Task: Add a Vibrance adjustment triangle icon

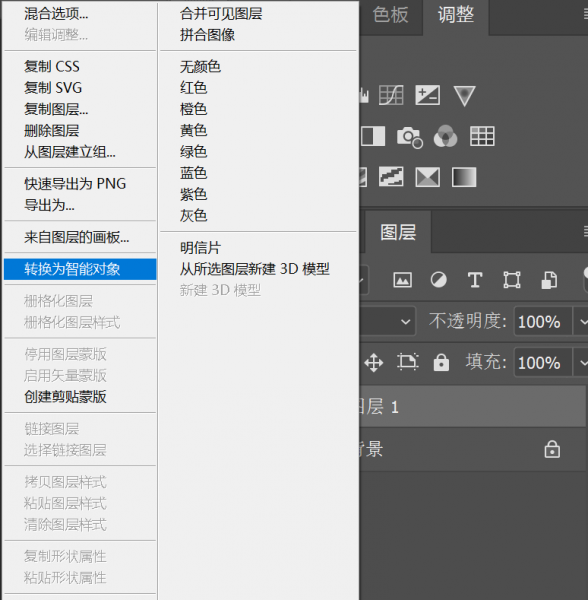Action: pos(464,96)
